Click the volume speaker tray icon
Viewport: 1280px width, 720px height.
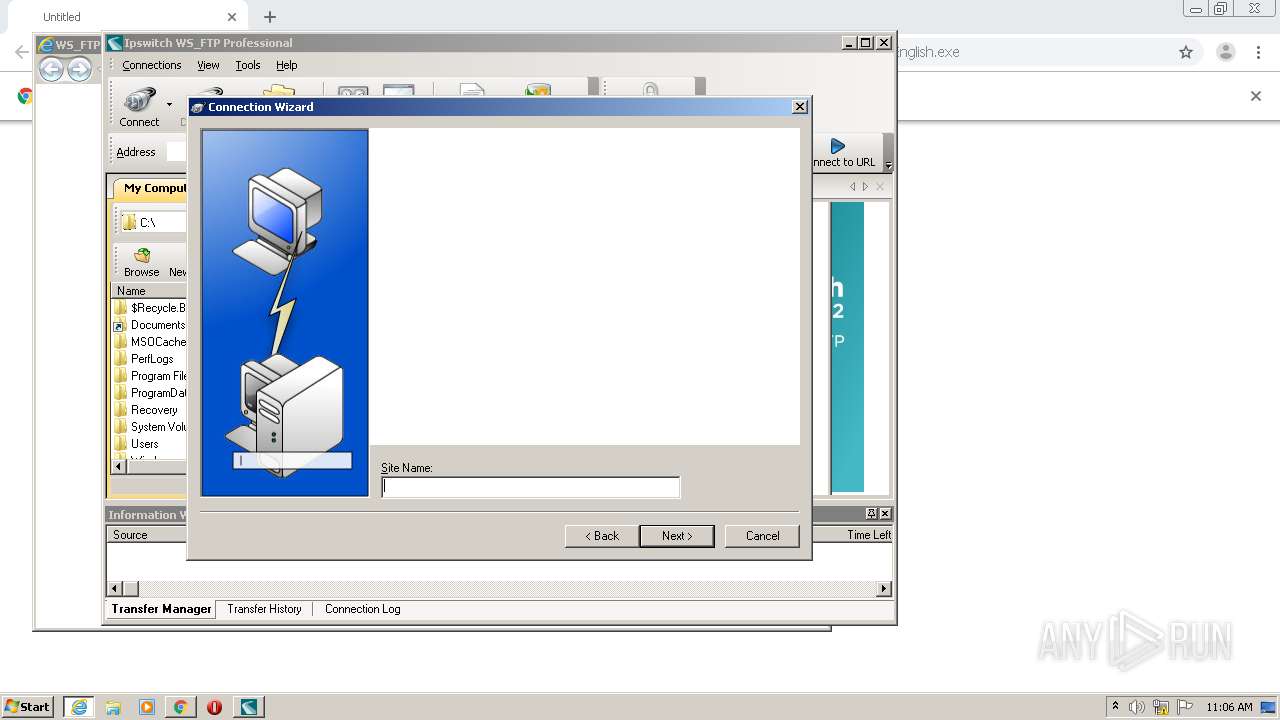(1137, 707)
